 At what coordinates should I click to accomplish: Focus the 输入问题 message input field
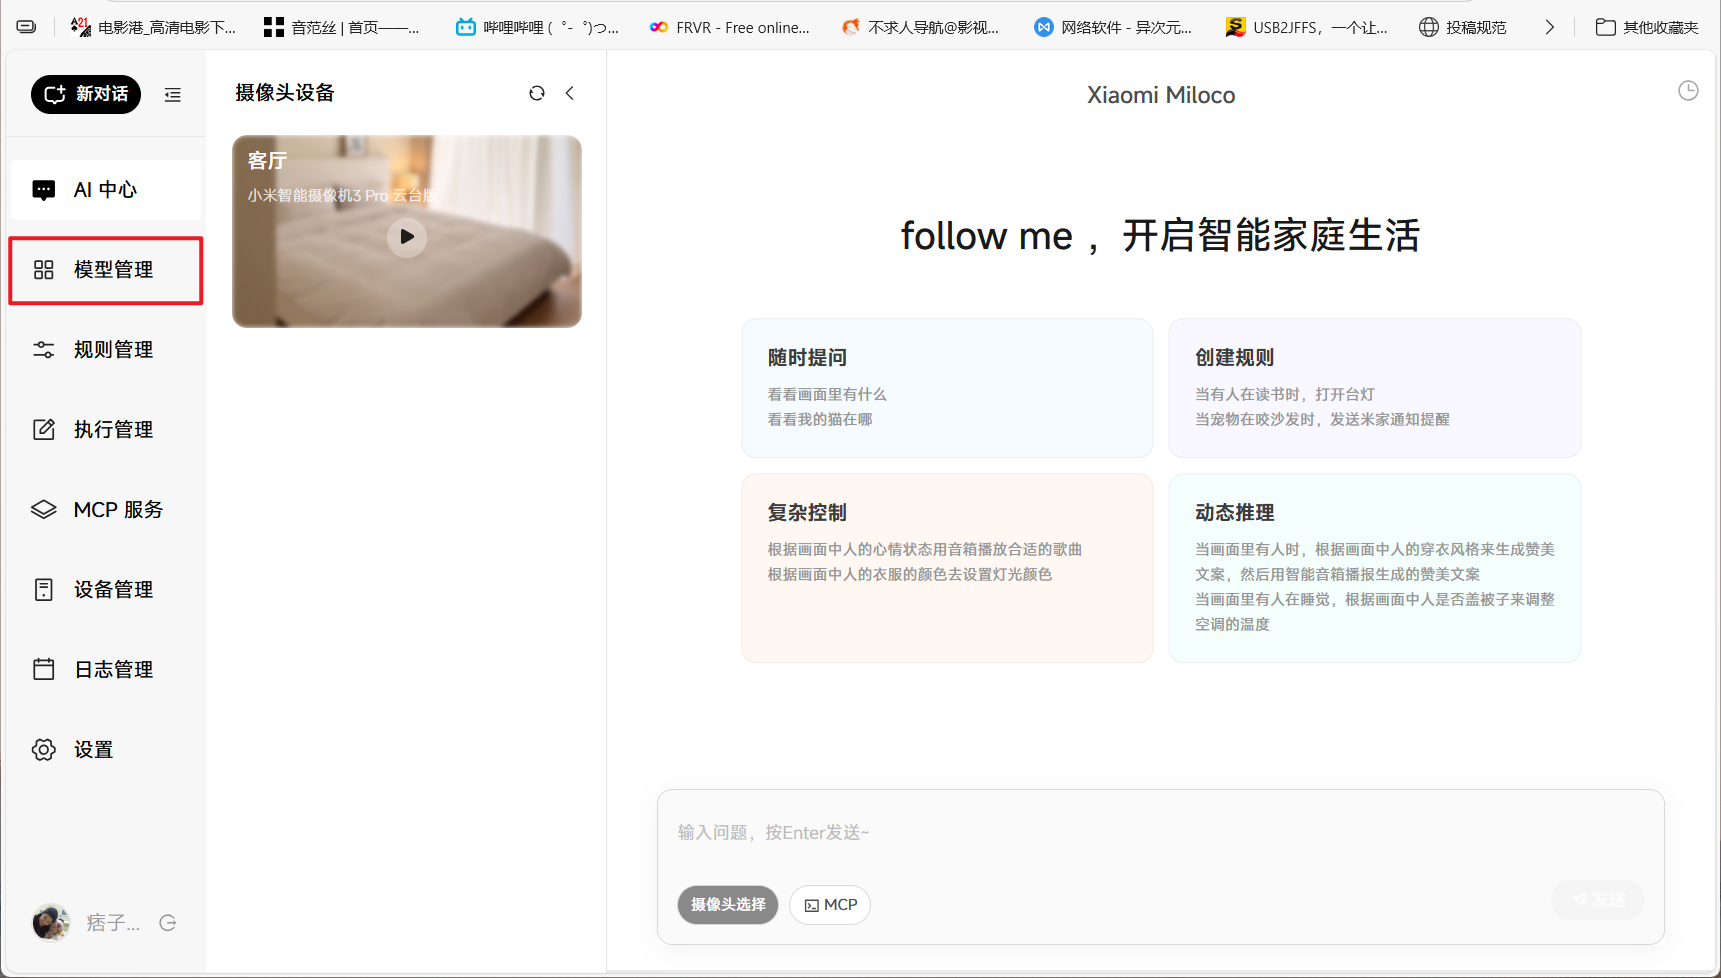pos(1160,833)
